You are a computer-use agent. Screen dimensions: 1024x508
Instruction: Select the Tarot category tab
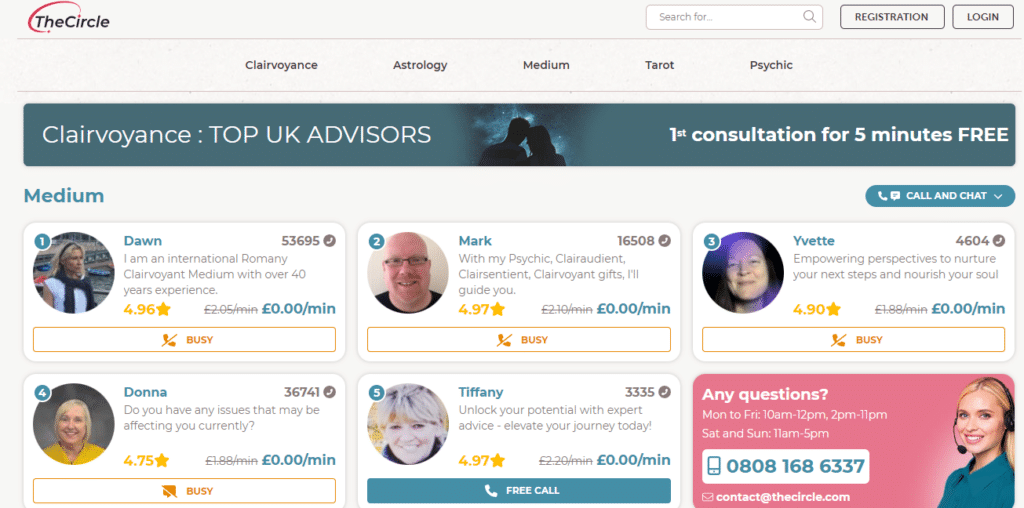[660, 65]
